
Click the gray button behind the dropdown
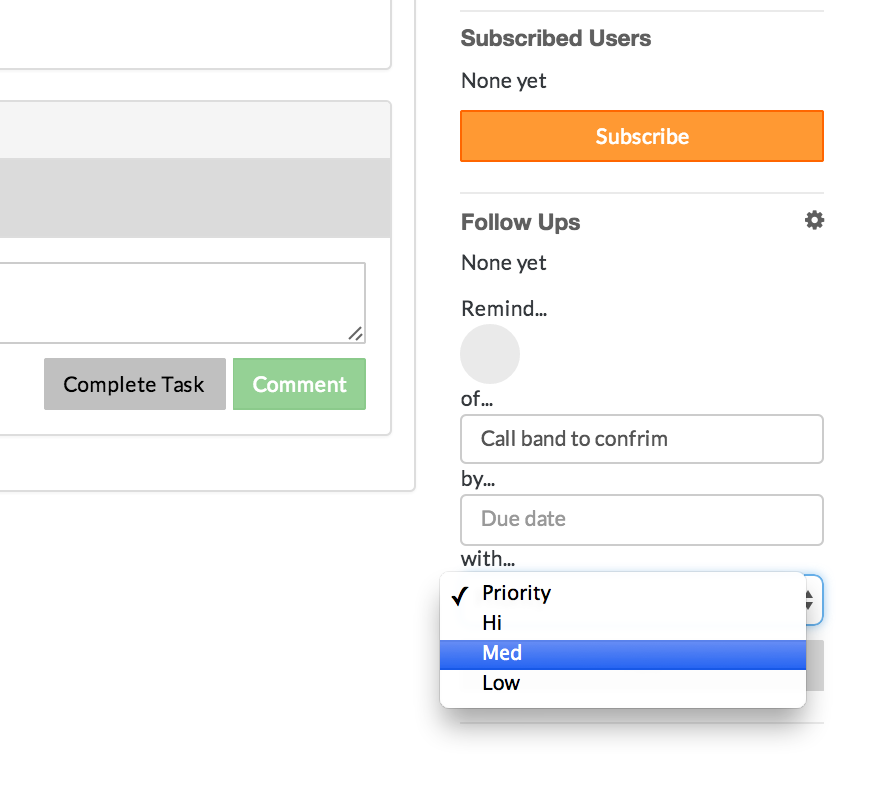pos(815,666)
